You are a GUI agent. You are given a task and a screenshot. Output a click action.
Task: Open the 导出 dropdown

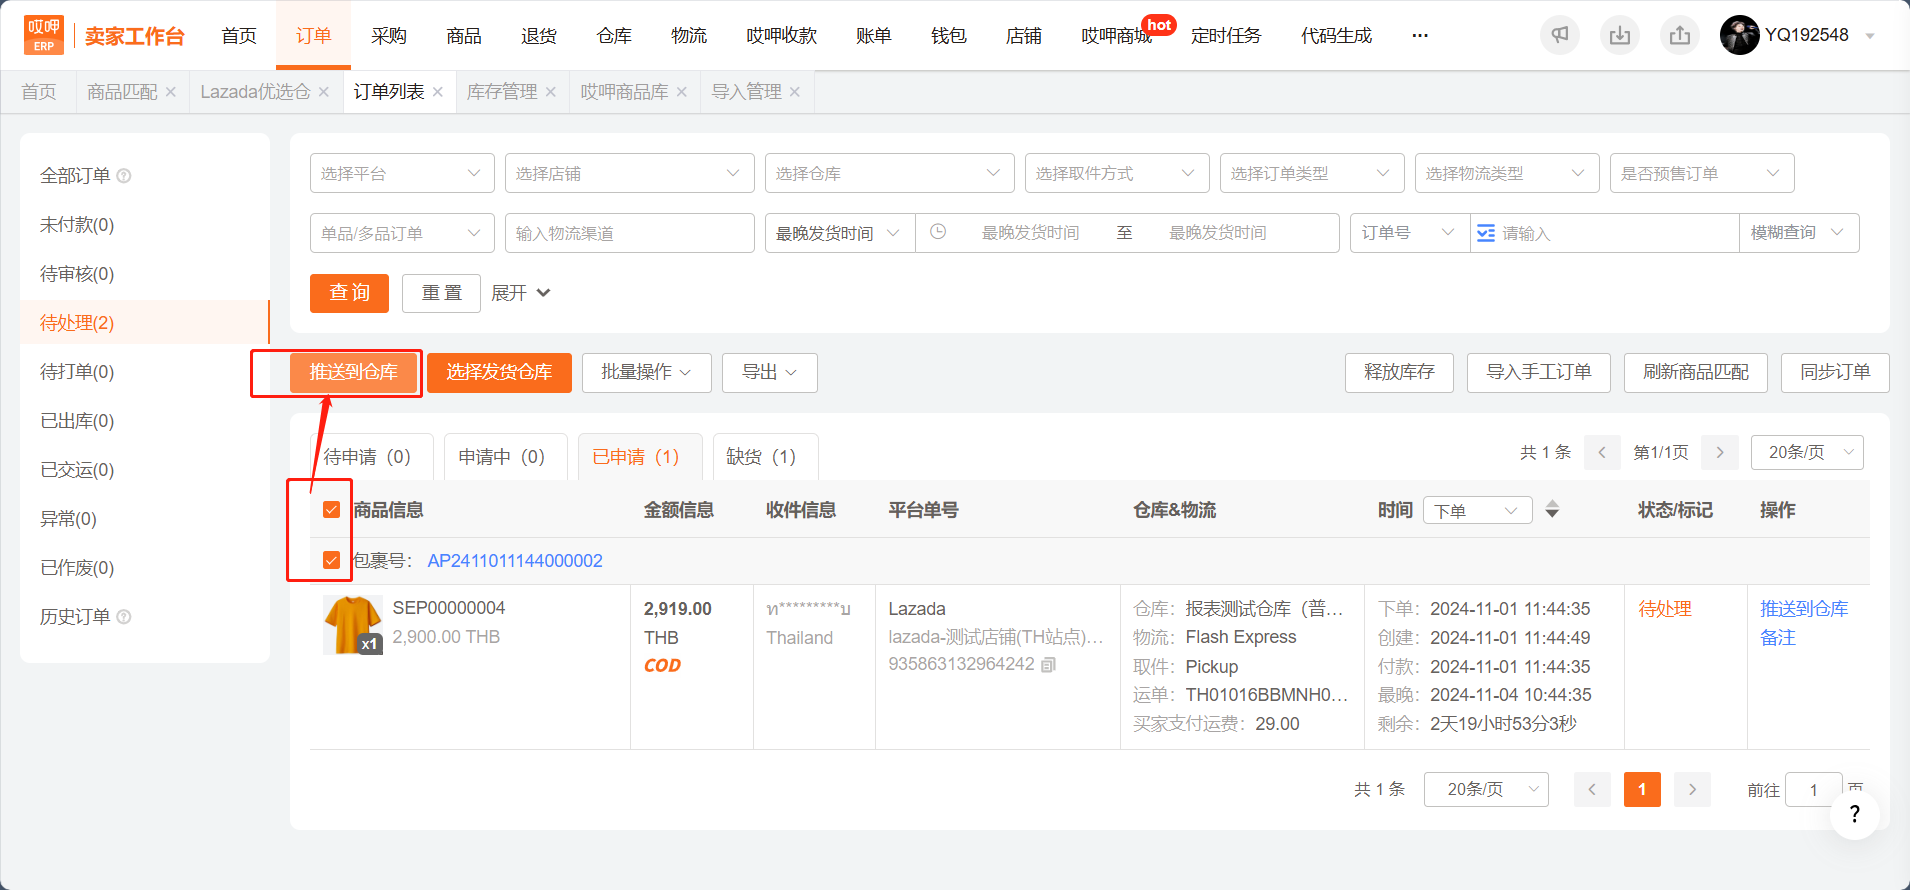coord(769,372)
